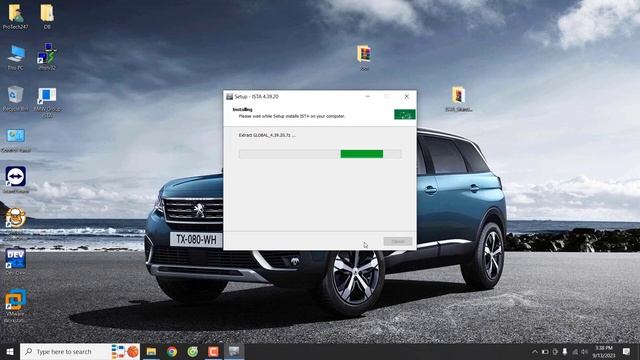Select the DEV-C++ desktop shortcut
The height and width of the screenshot is (360, 640).
coord(16,261)
